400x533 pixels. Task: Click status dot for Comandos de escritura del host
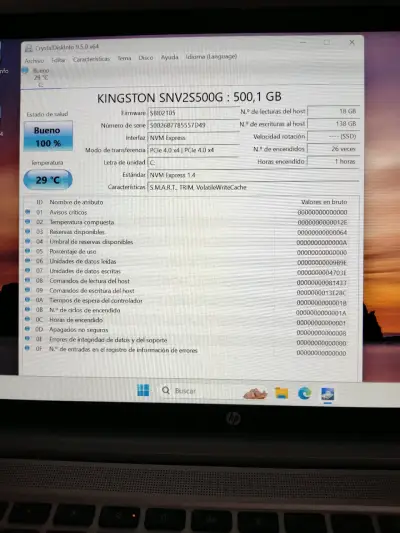coord(28,290)
